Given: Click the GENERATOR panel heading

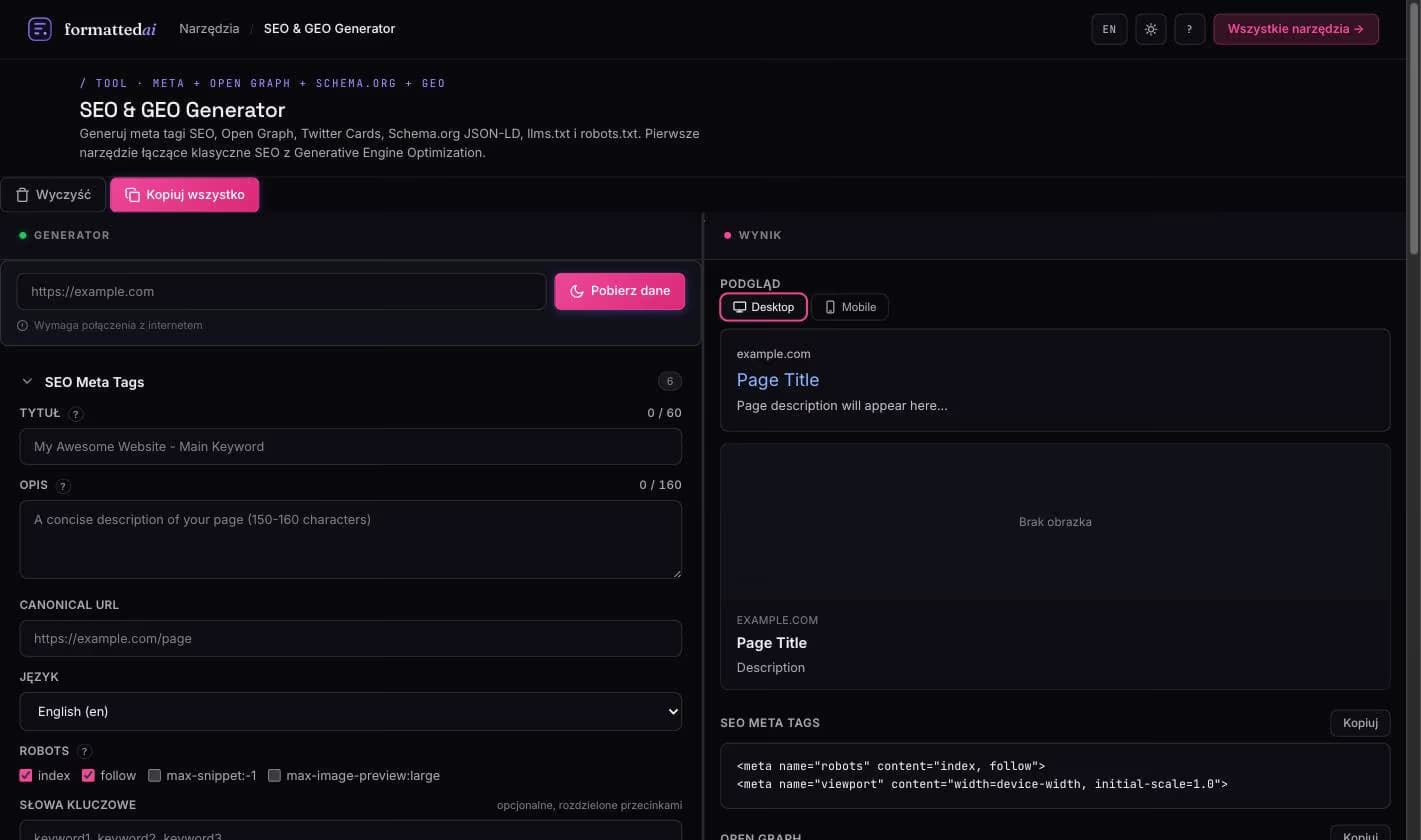Looking at the screenshot, I should [72, 235].
